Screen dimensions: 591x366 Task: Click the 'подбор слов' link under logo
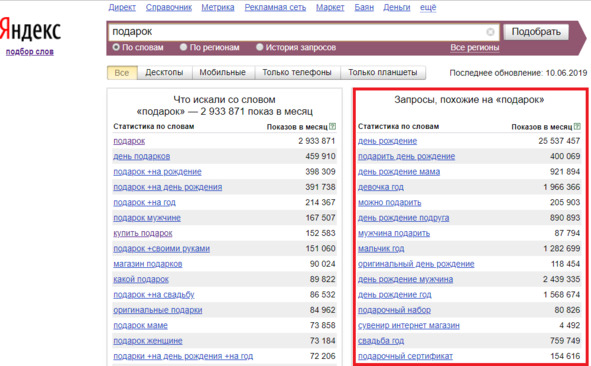coord(30,52)
